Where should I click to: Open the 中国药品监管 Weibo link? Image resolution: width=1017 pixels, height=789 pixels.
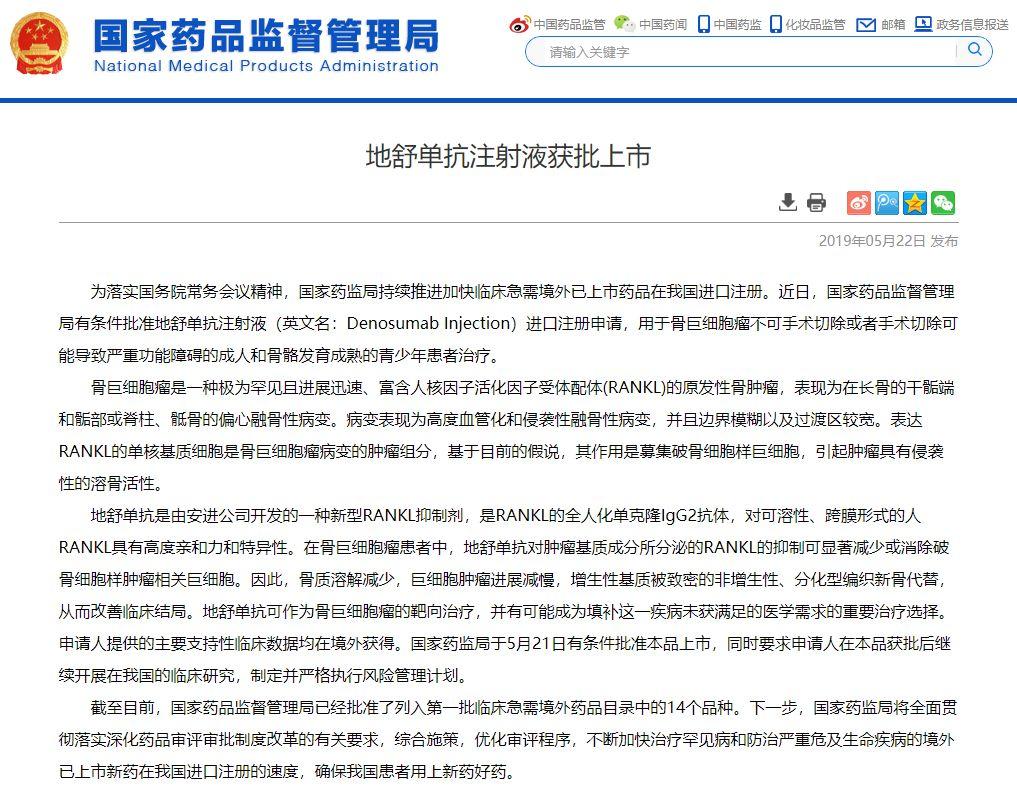click(x=569, y=25)
